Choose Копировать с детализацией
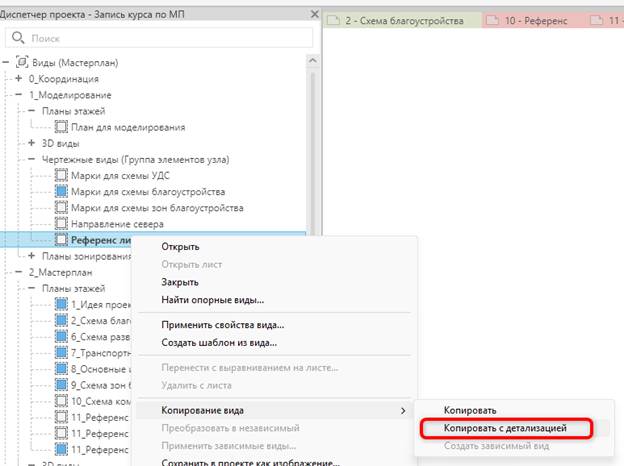The width and height of the screenshot is (624, 466). point(505,428)
